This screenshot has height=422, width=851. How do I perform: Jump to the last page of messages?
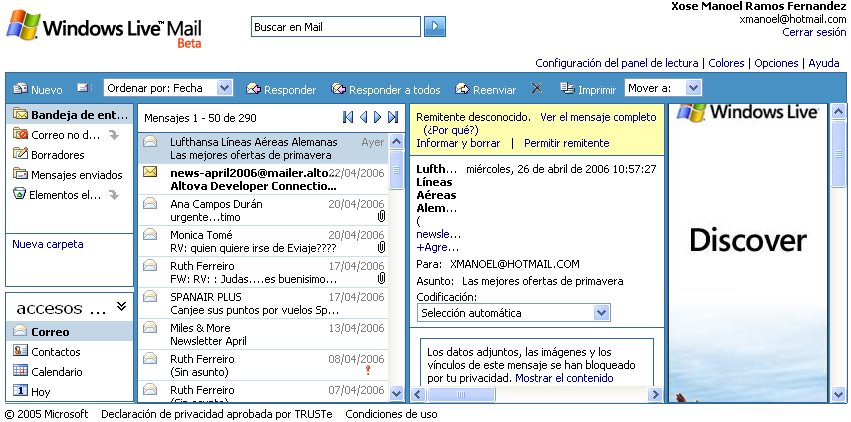(393, 117)
